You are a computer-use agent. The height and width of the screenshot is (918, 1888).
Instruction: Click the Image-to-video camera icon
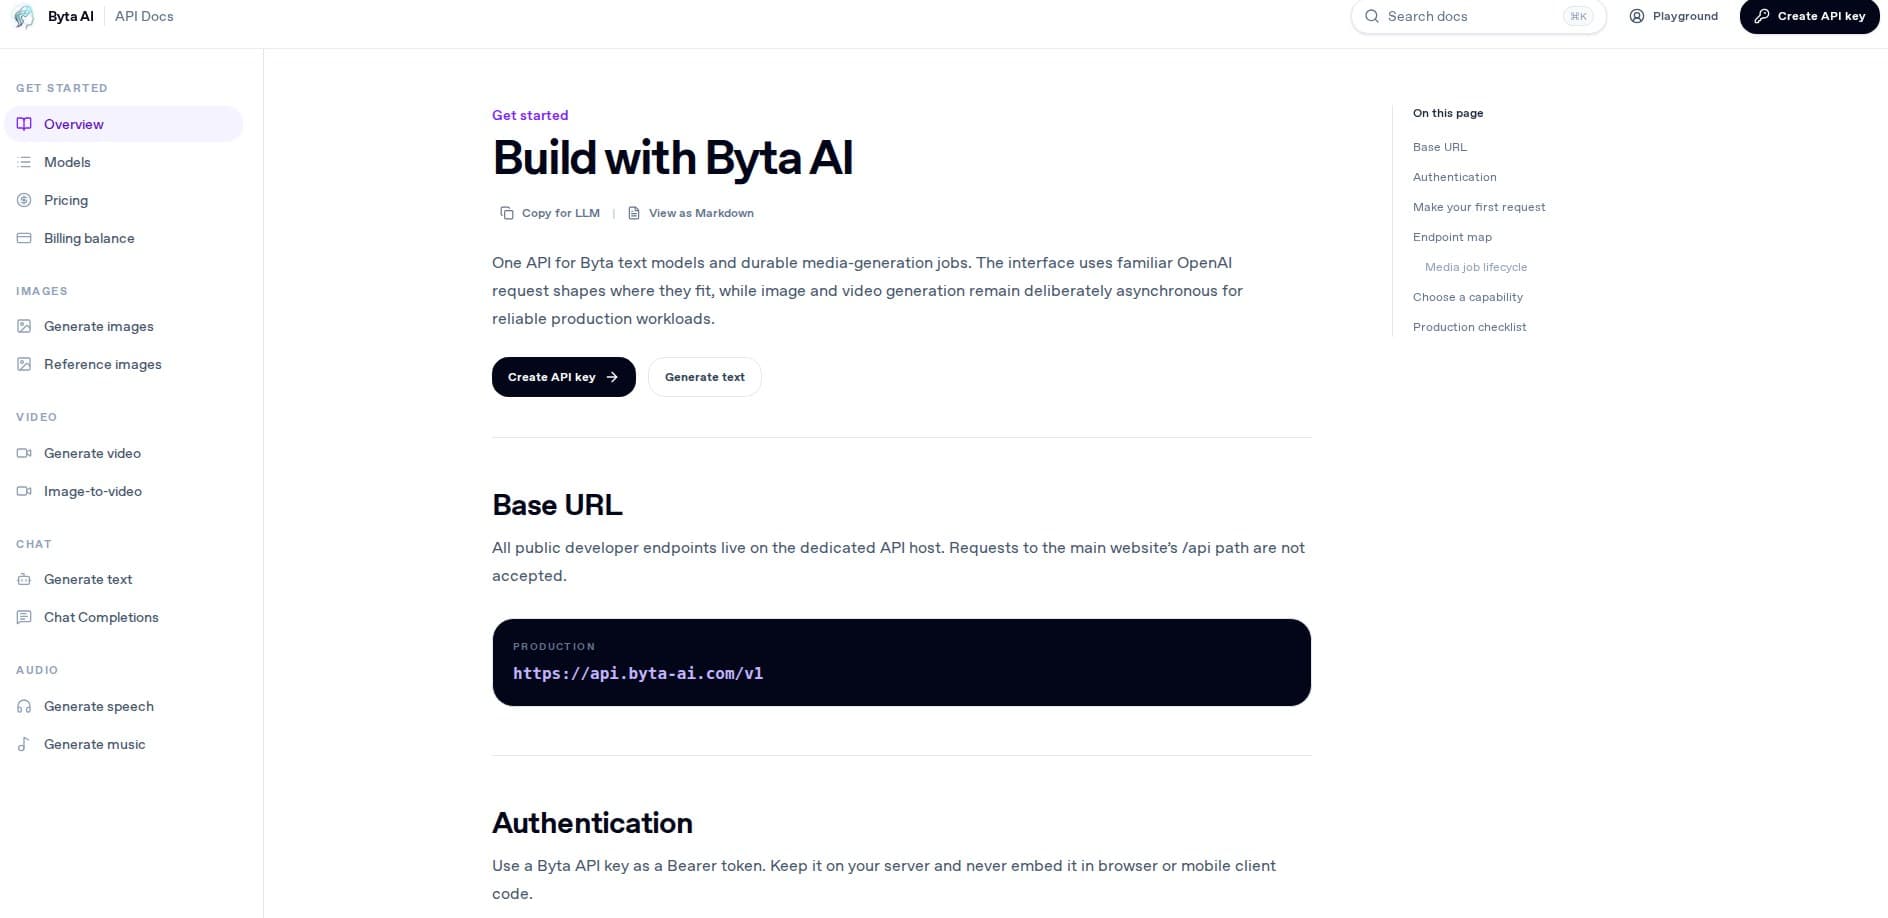point(24,491)
